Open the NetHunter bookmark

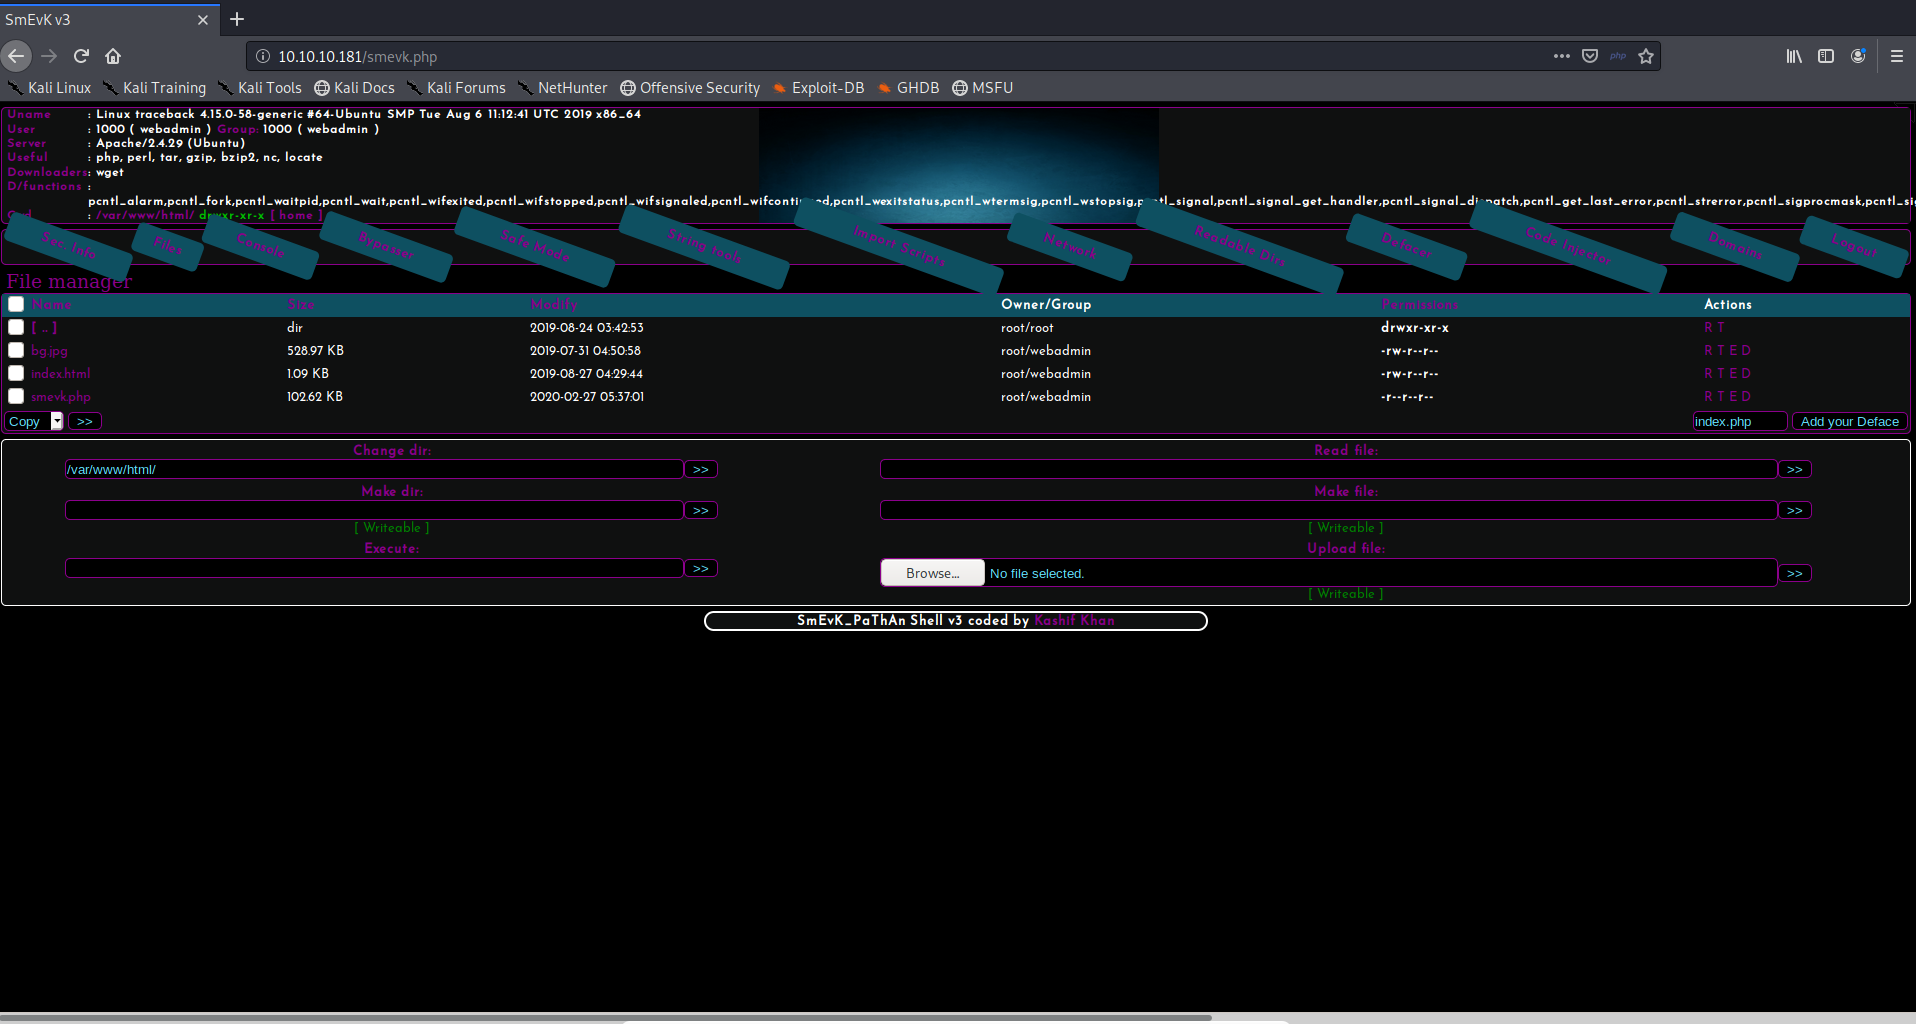pos(562,88)
